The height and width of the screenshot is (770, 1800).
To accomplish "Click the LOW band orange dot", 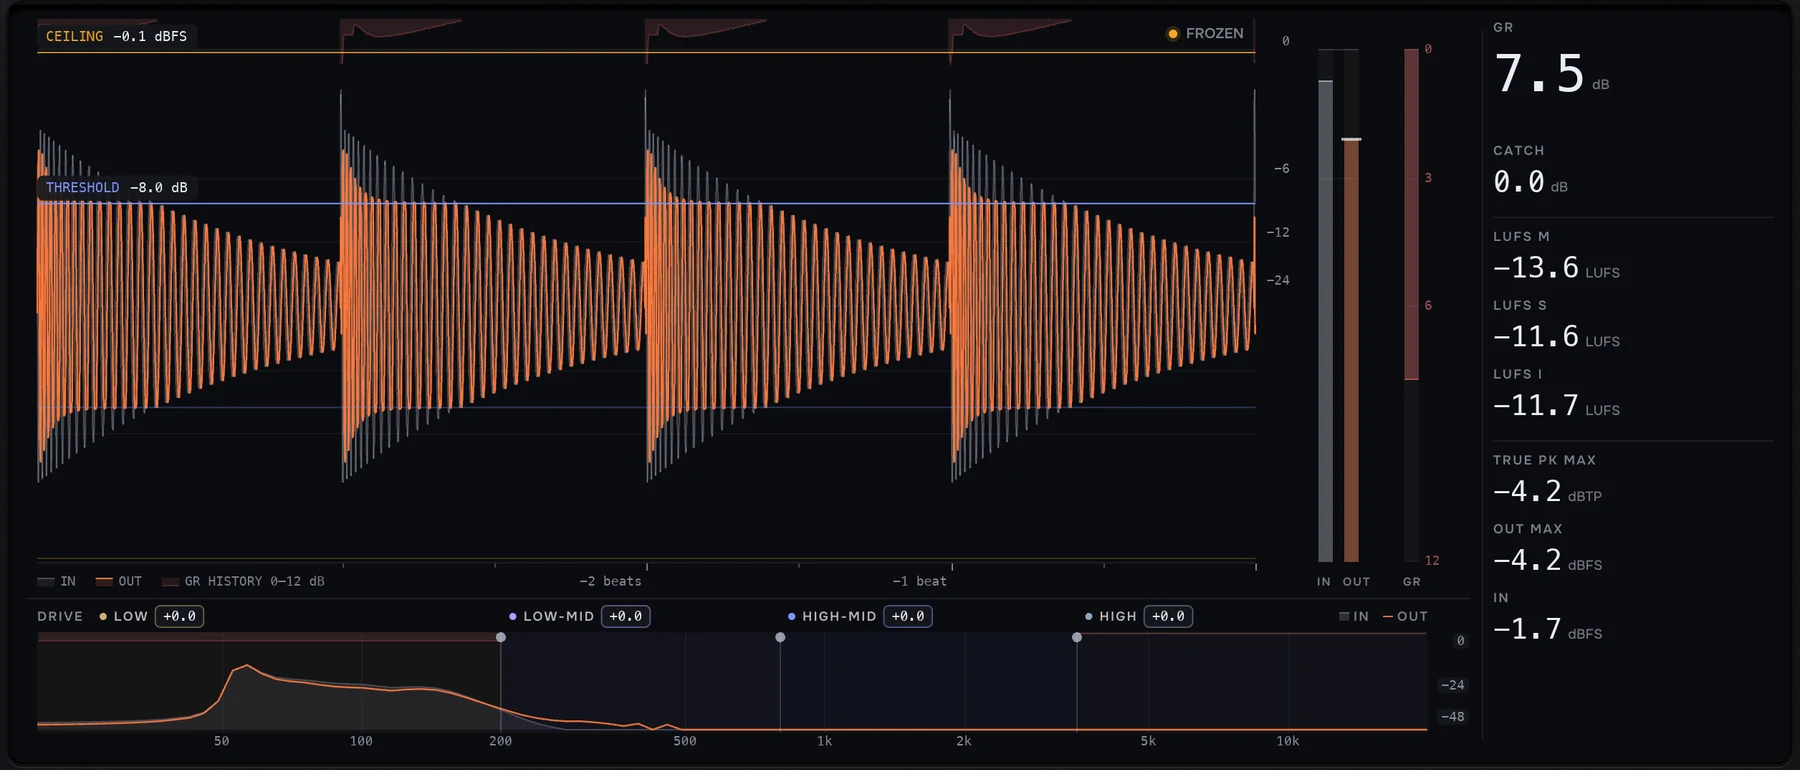I will (103, 616).
